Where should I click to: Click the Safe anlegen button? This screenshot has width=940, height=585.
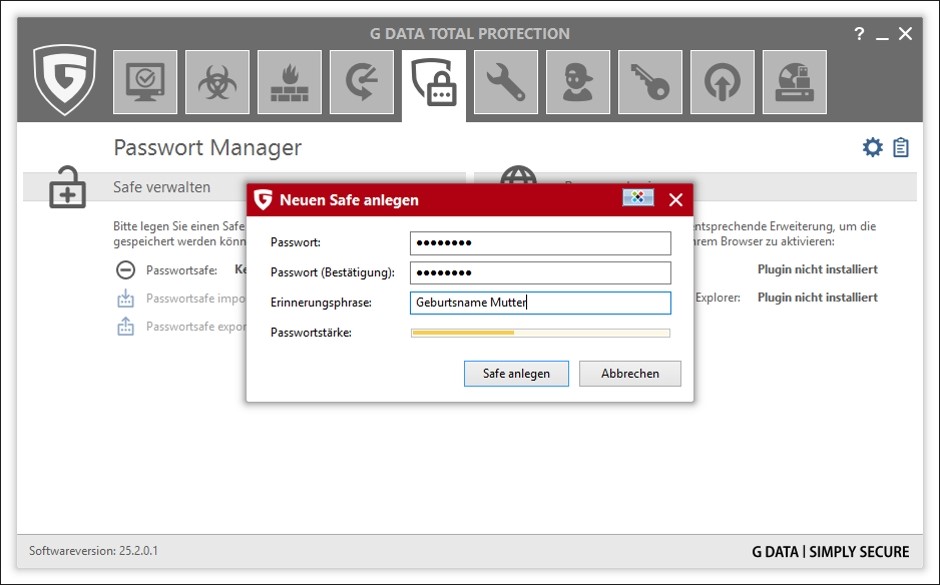pos(516,373)
